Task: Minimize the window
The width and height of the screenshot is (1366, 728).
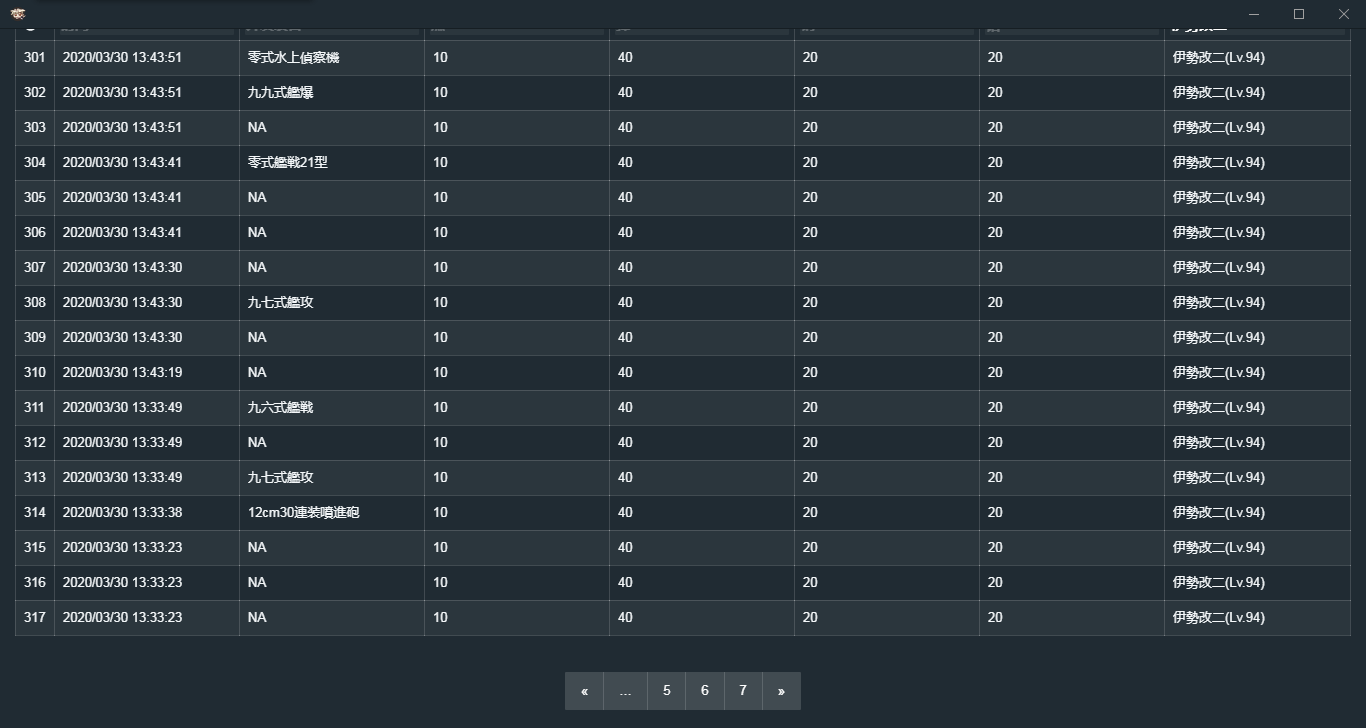Action: pos(1254,14)
